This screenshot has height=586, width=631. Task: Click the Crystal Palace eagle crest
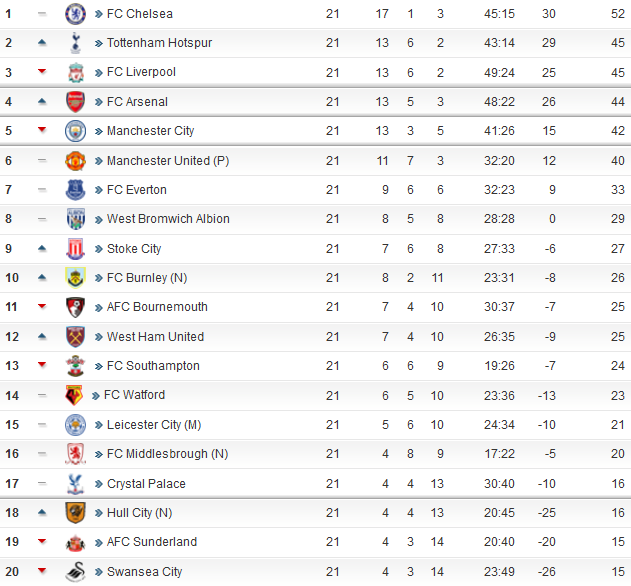click(x=75, y=483)
